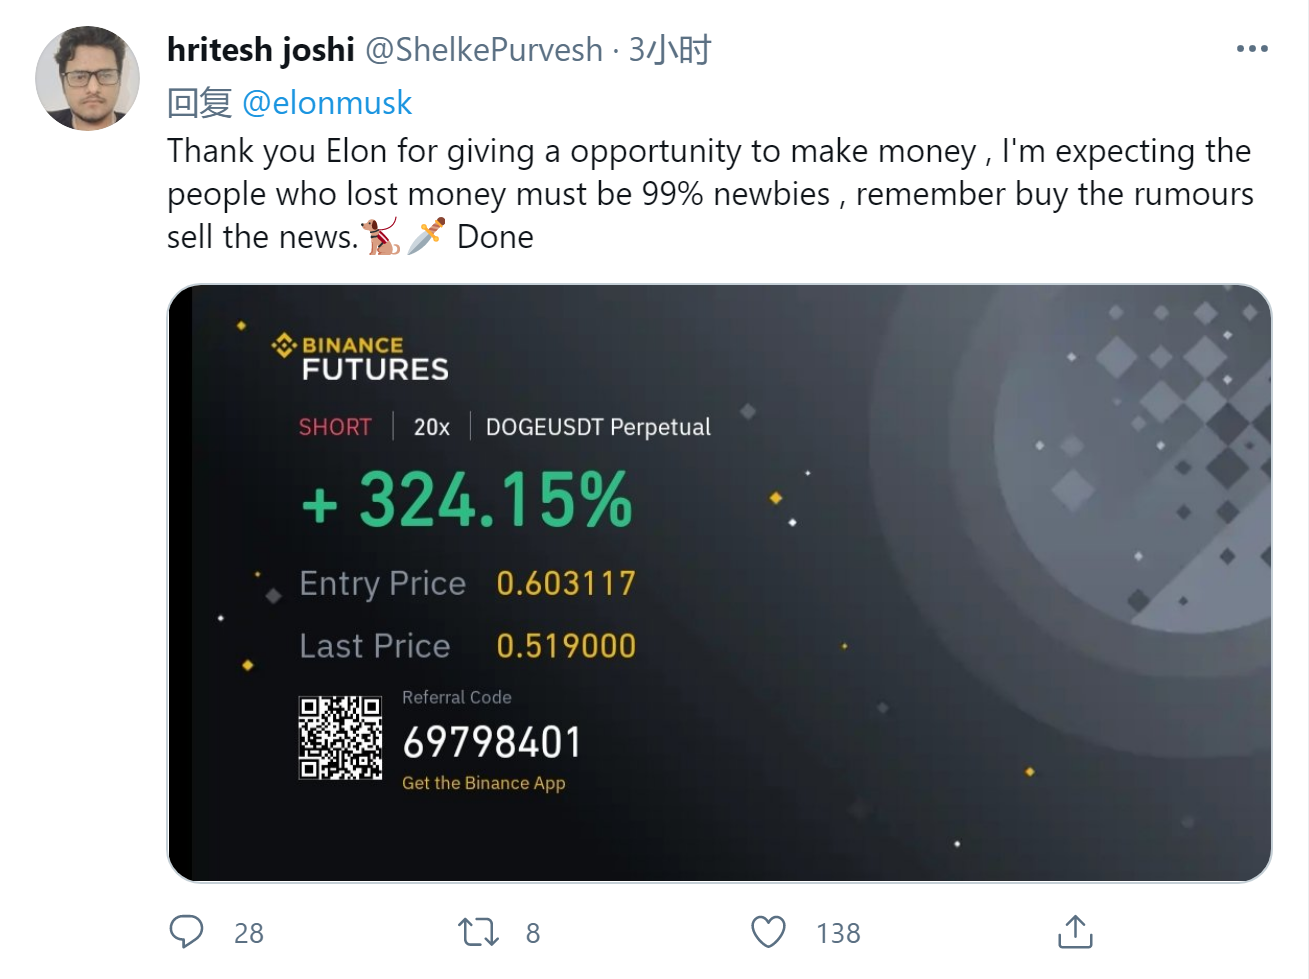Viewport: 1309px width, 979px height.
Task: Open the more options ellipsis menu
Action: (1252, 49)
